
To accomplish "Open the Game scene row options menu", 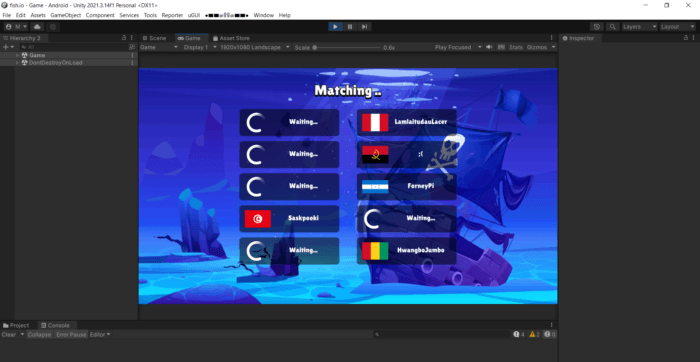I will click(132, 55).
